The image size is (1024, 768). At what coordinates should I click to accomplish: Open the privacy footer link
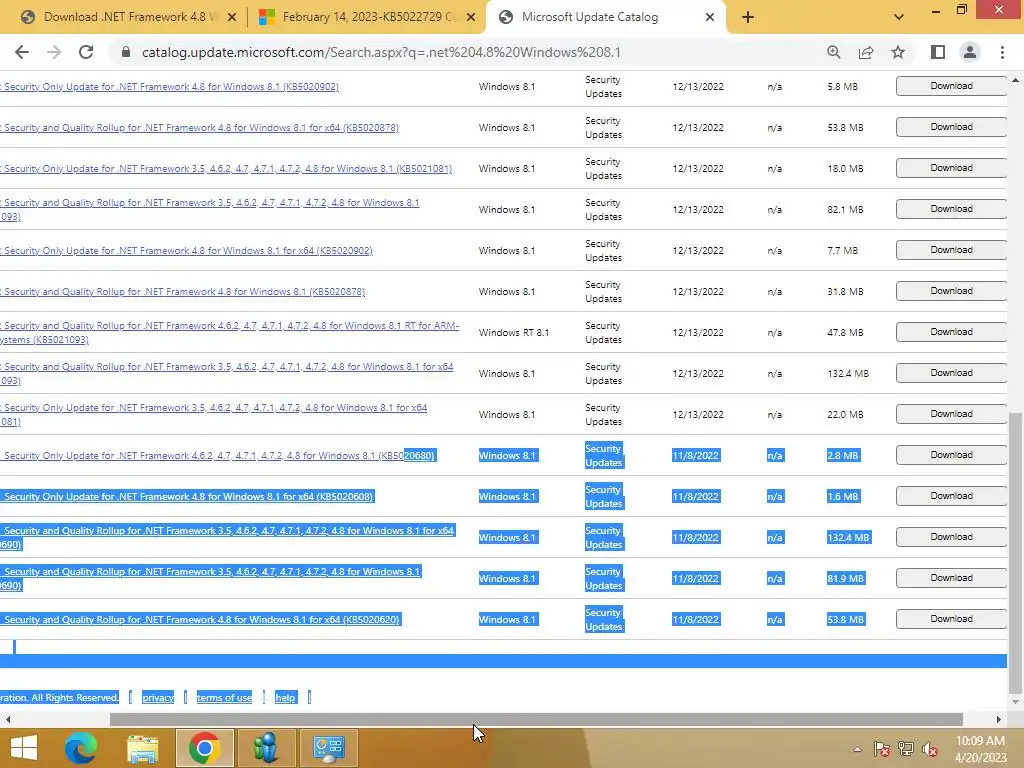pos(158,697)
